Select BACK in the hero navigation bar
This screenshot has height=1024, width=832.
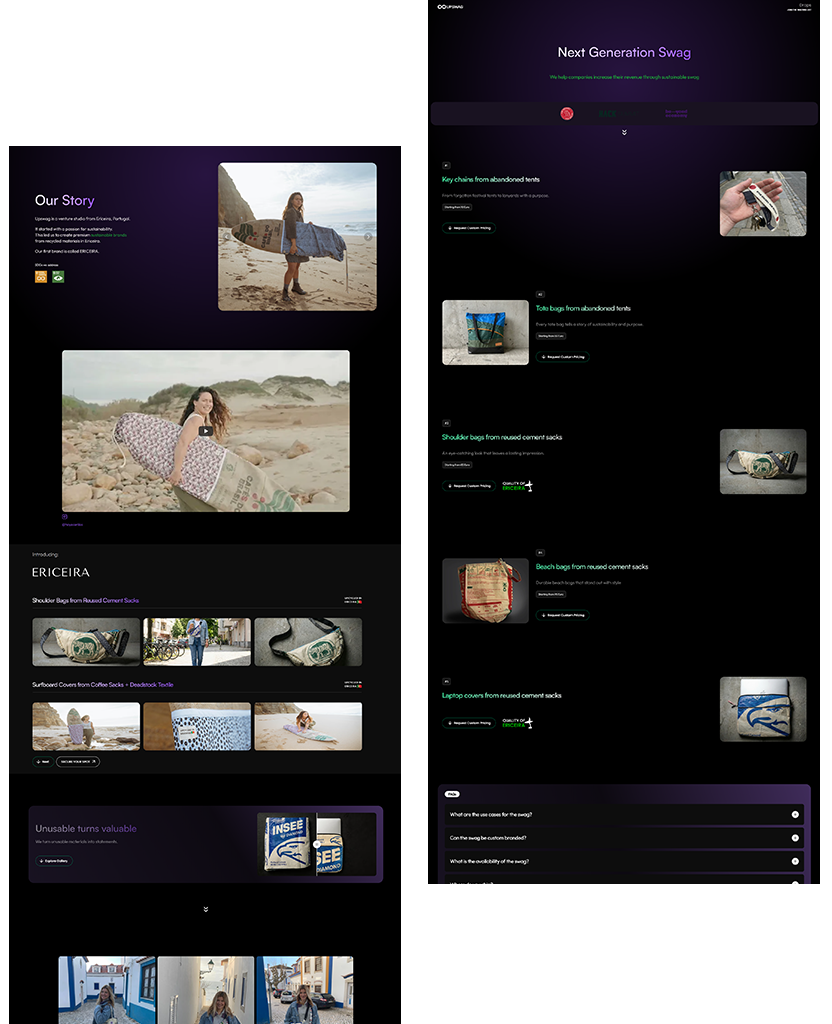click(608, 113)
